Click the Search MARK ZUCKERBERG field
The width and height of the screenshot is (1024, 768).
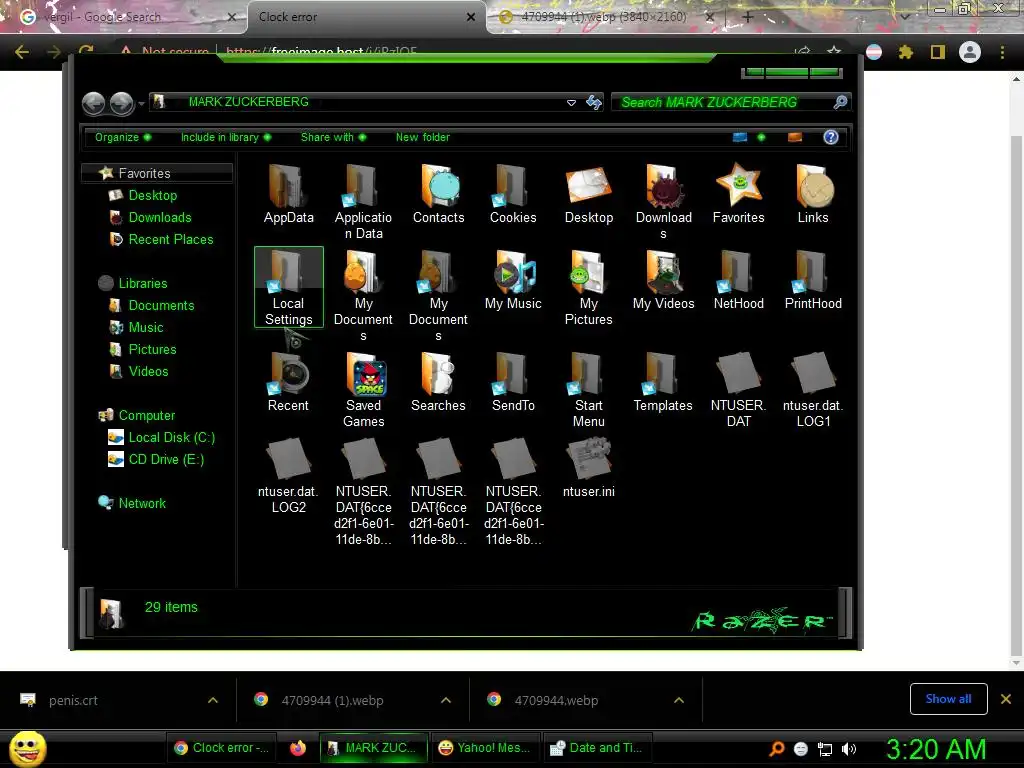click(730, 102)
